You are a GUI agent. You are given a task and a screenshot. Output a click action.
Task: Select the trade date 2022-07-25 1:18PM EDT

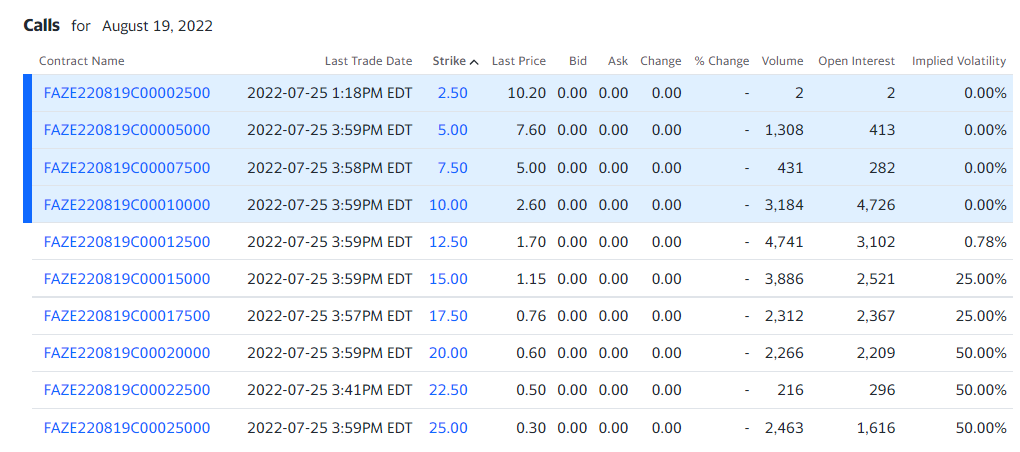pyautogui.click(x=330, y=93)
